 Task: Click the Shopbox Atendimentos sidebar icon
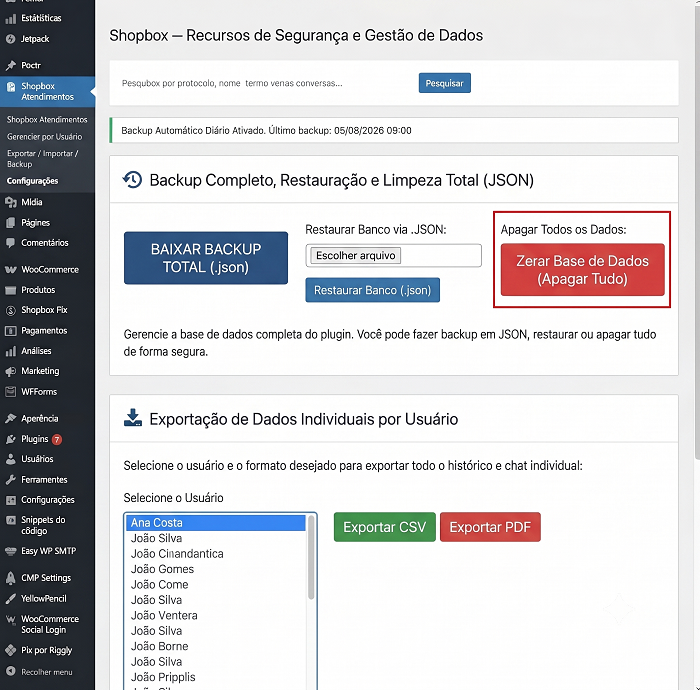[x=11, y=87]
